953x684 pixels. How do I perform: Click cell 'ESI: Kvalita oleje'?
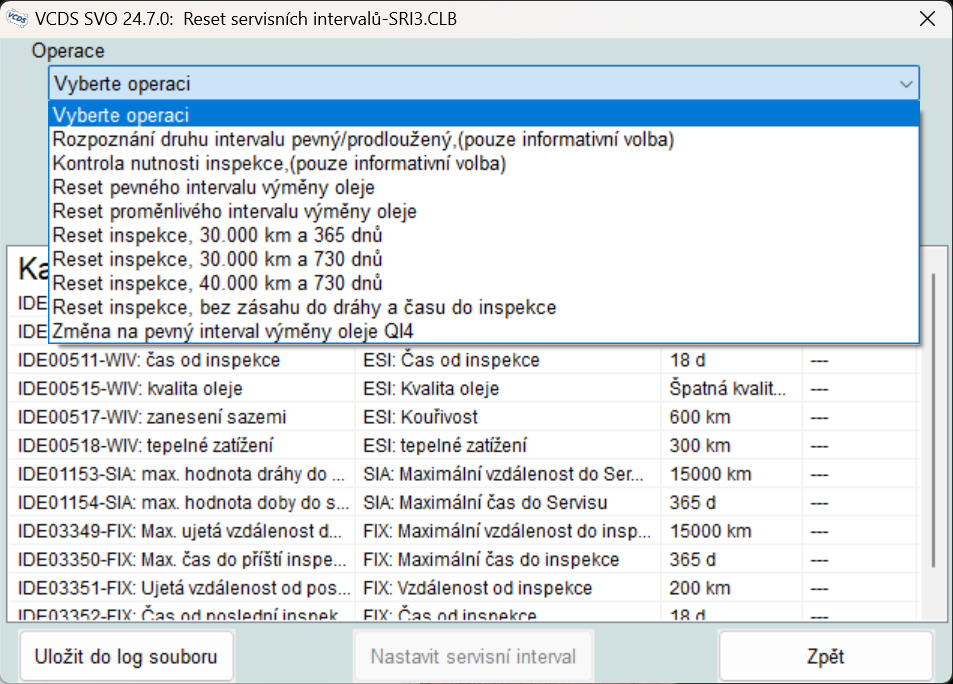tap(508, 389)
